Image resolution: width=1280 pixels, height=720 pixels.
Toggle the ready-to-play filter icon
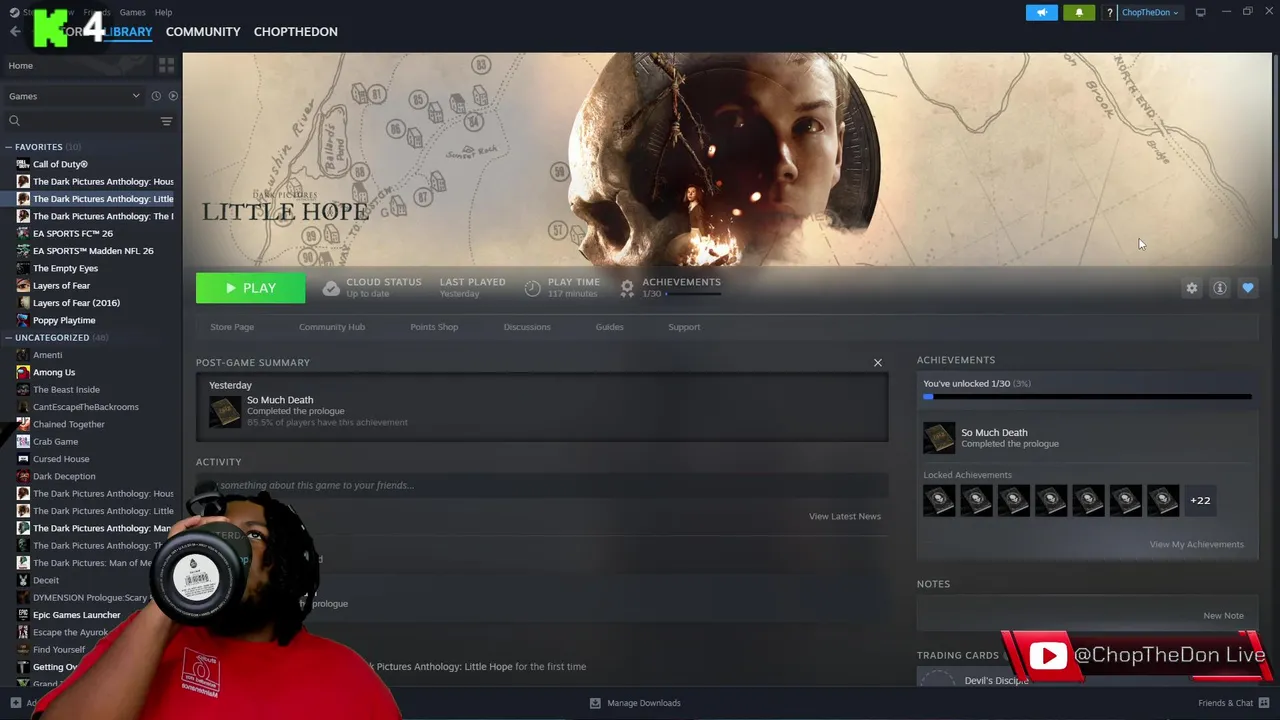(x=173, y=96)
